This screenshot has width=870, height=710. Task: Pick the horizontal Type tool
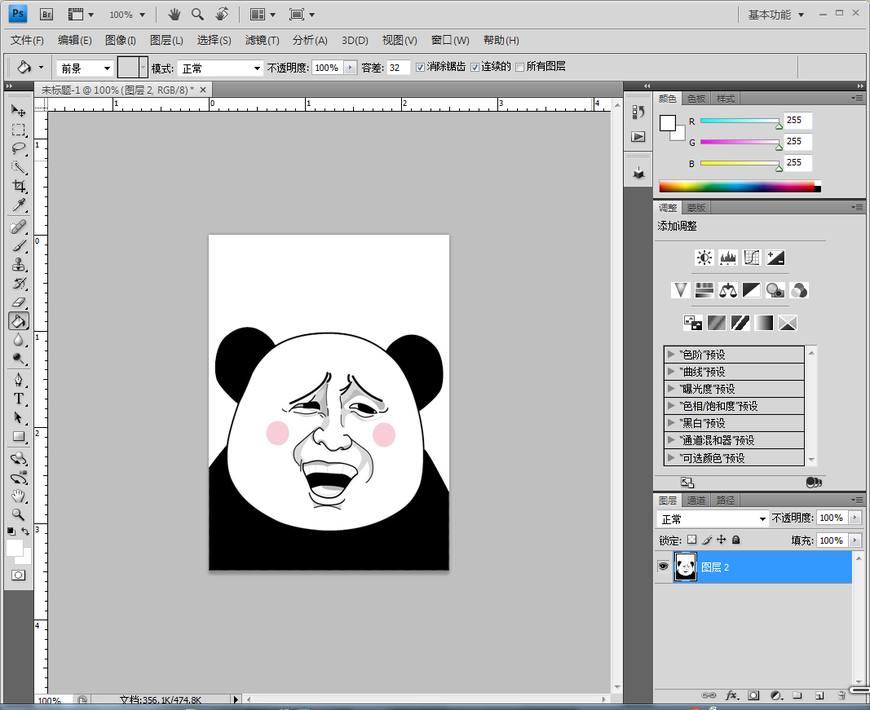point(18,399)
